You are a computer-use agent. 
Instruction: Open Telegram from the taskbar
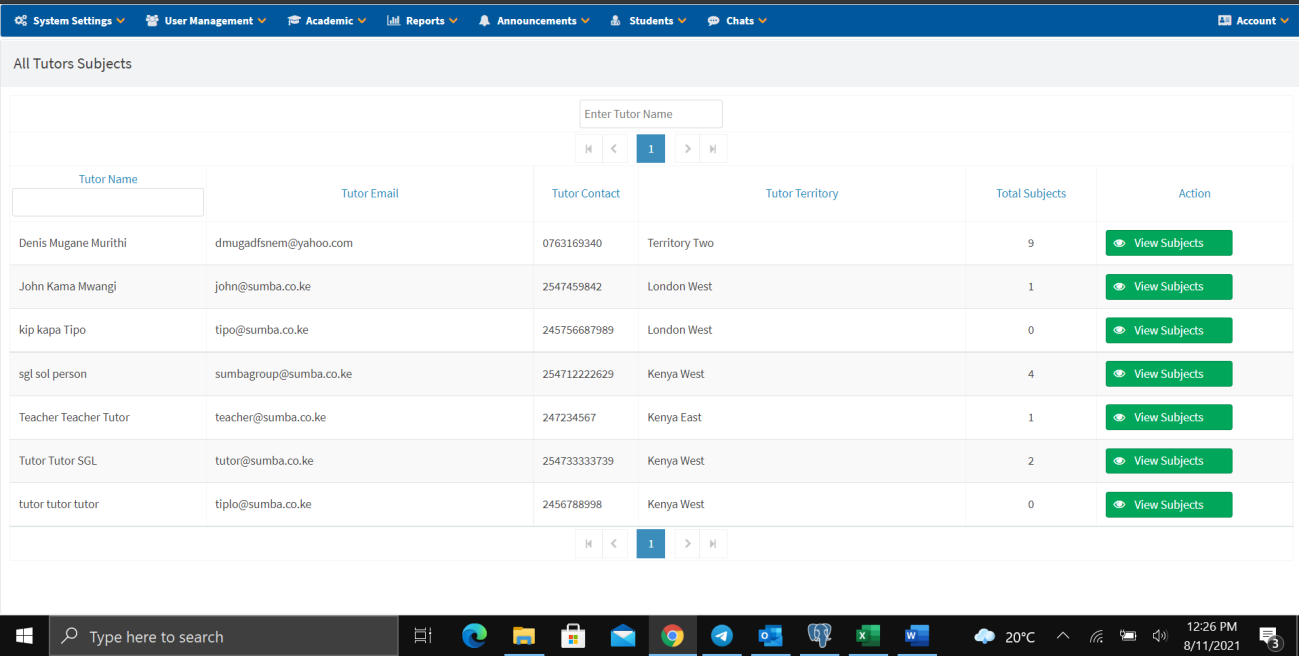click(721, 636)
